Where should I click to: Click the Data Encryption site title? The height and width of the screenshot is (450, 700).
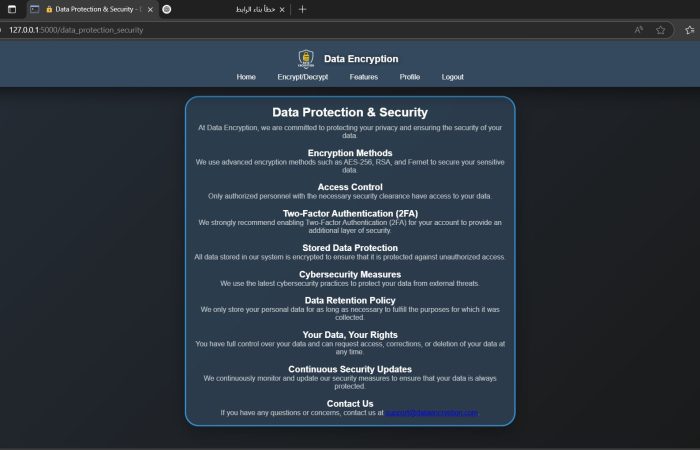(x=361, y=59)
